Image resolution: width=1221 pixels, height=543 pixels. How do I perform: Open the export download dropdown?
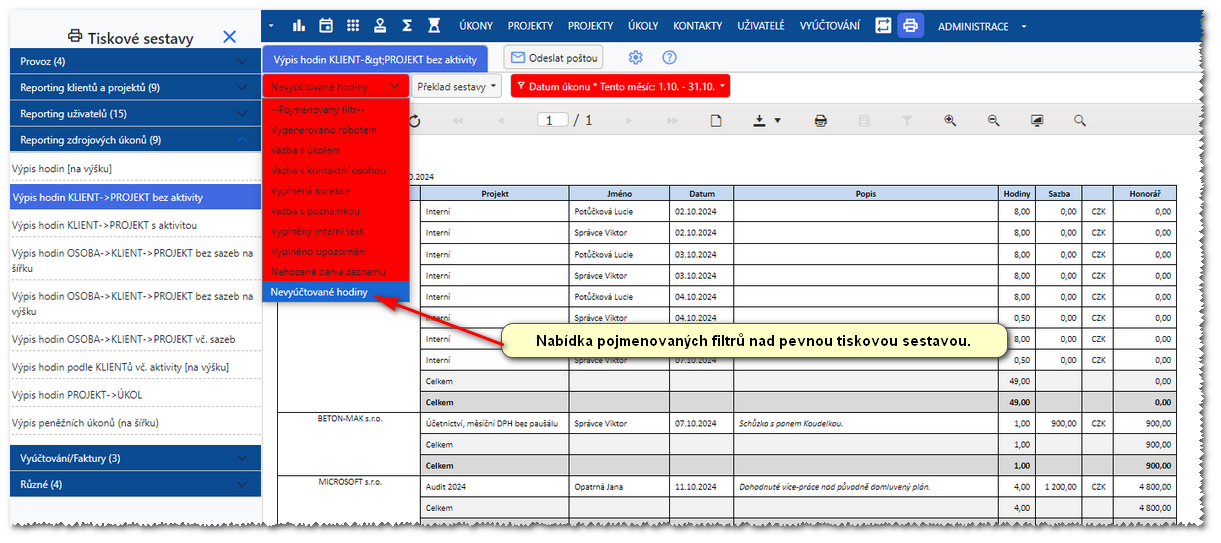point(767,120)
